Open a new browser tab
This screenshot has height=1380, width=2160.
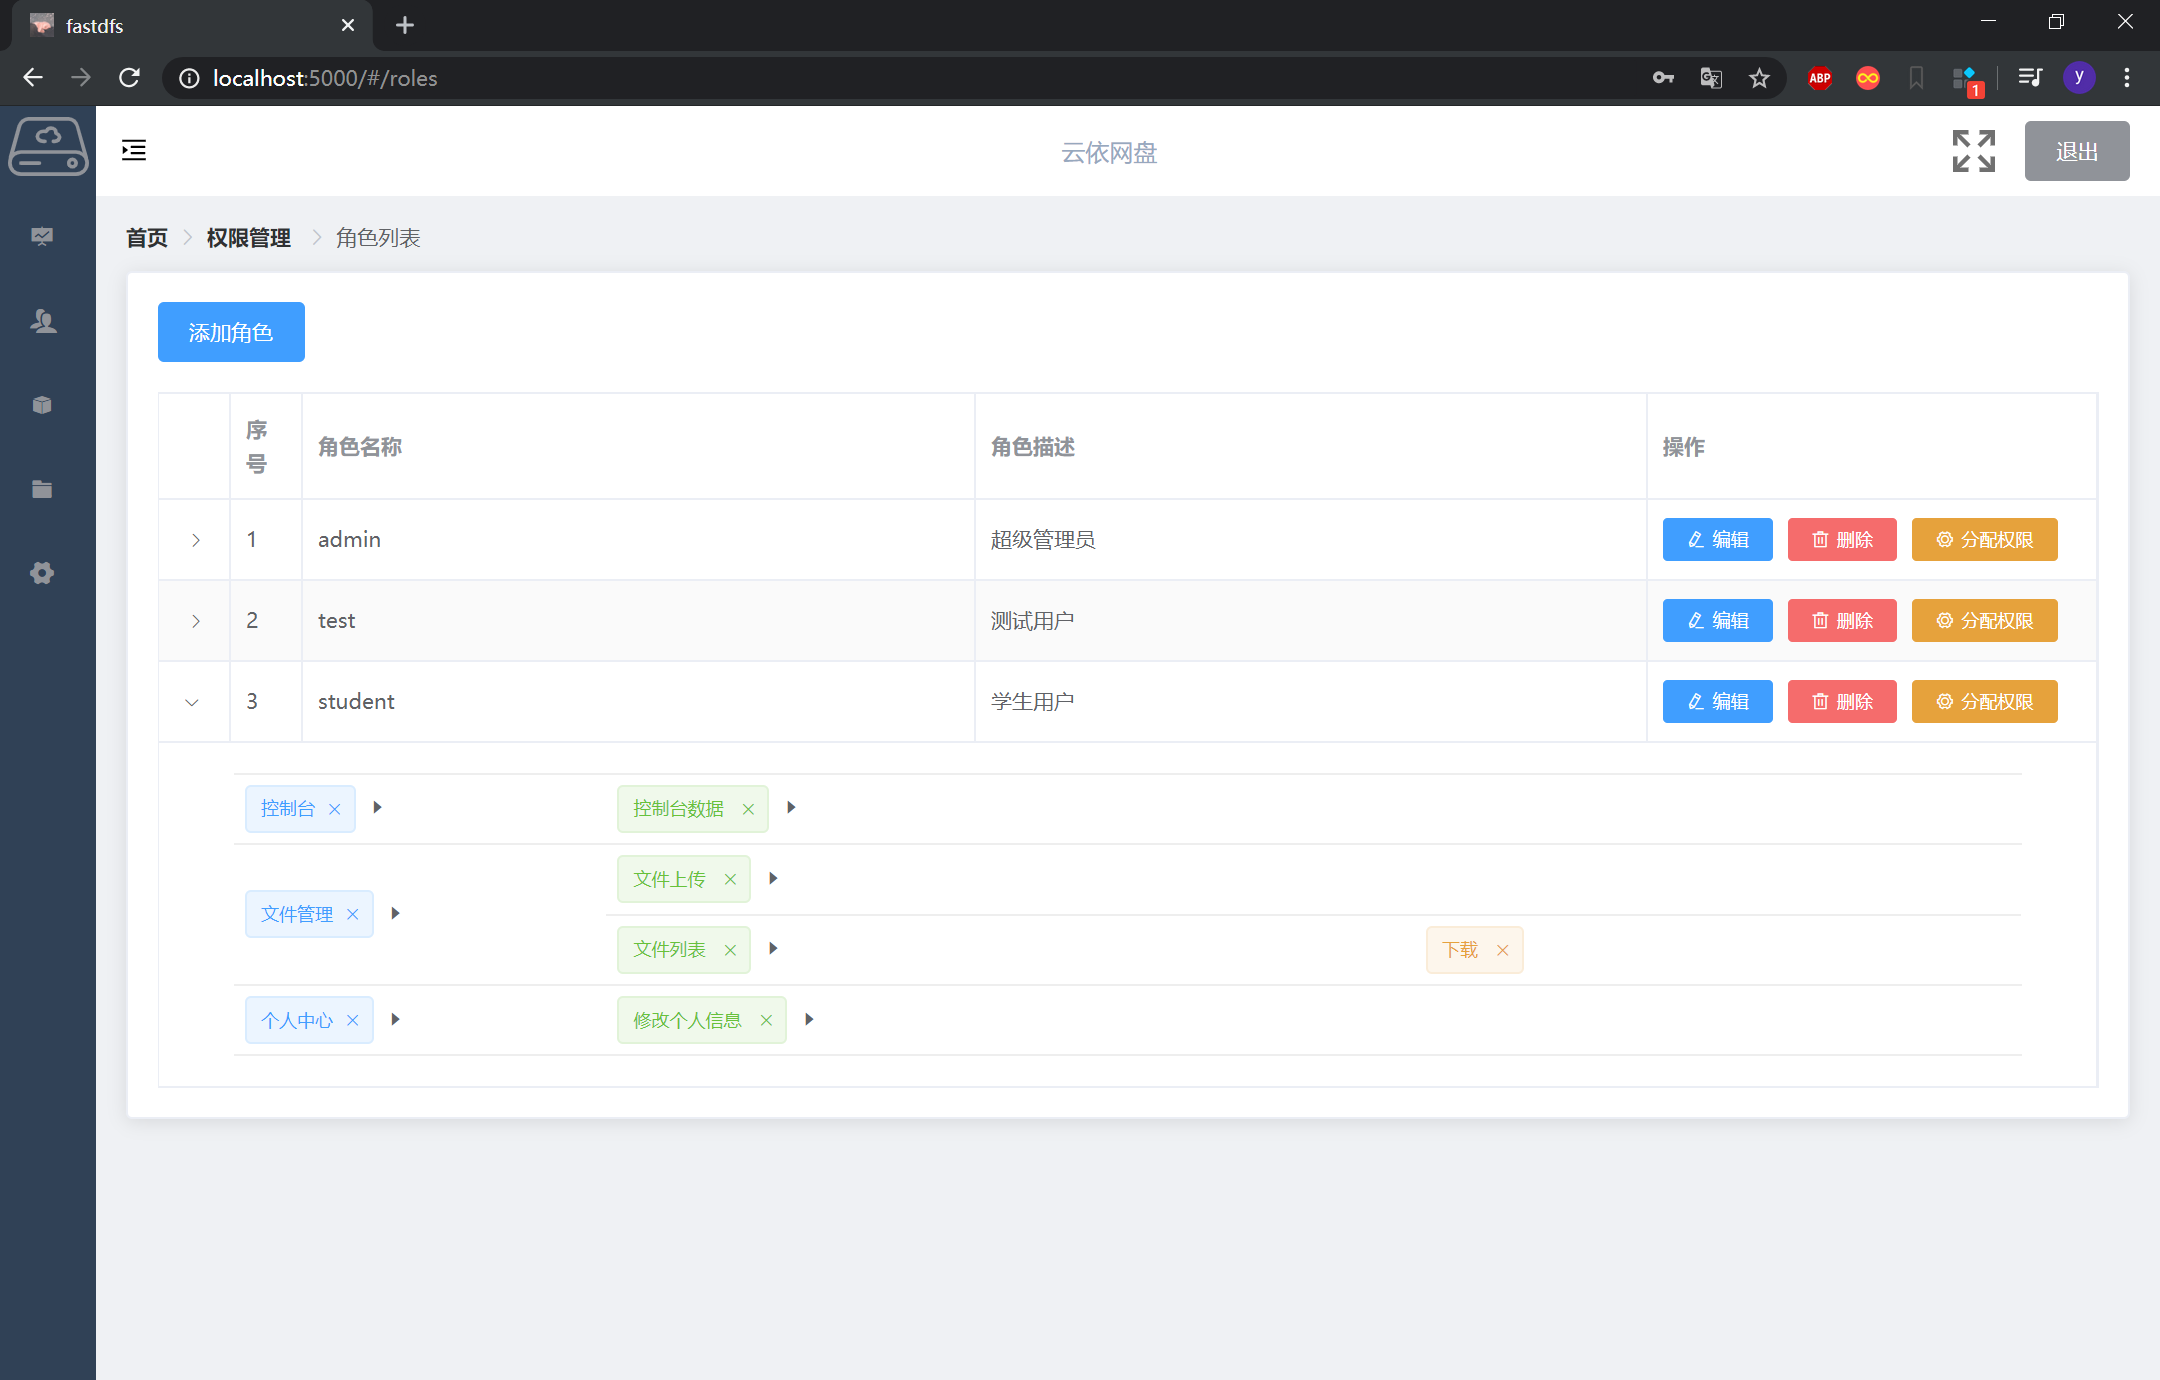pos(405,25)
